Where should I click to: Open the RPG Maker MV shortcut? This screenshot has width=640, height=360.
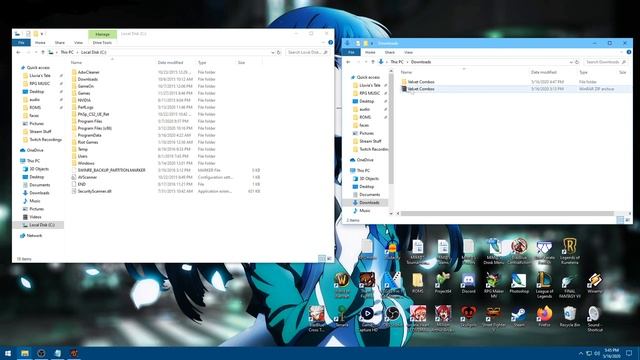coord(493,285)
